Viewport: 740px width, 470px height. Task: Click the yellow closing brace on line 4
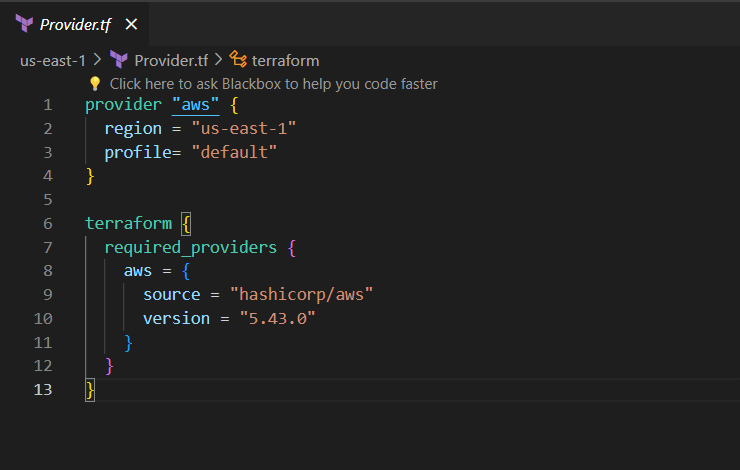coord(90,176)
